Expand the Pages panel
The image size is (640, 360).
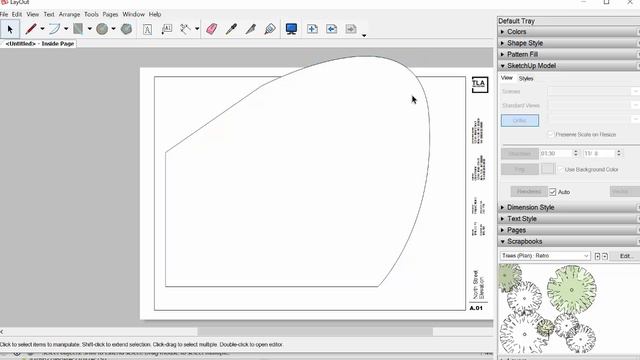pos(569,230)
